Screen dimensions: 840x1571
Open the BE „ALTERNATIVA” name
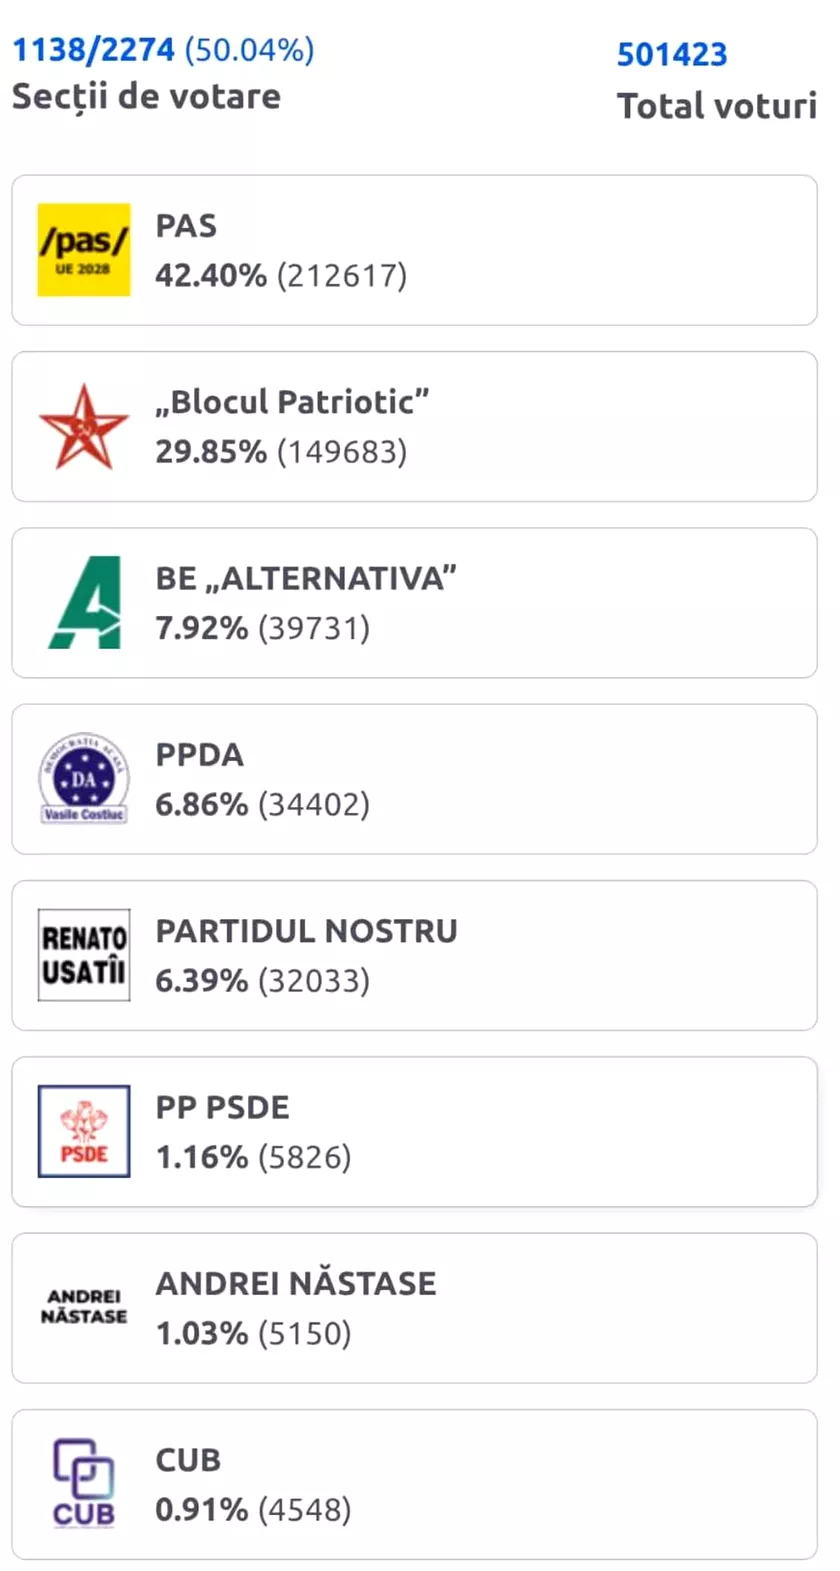coord(306,578)
